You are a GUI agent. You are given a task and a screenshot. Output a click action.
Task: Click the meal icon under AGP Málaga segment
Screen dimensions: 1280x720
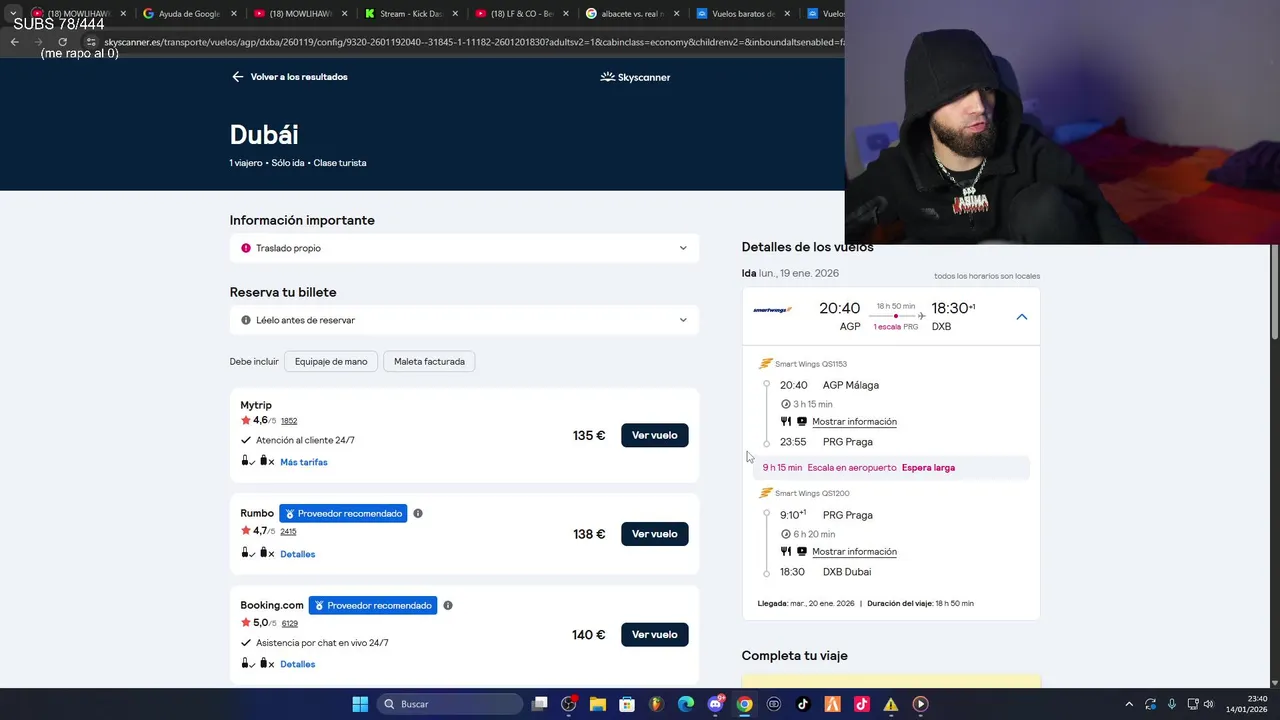tap(786, 421)
